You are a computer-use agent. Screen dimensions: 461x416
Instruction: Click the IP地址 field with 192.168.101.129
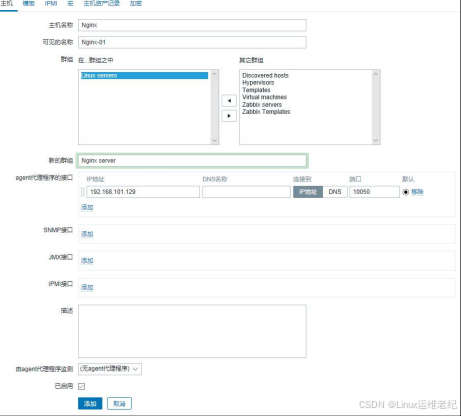click(143, 192)
